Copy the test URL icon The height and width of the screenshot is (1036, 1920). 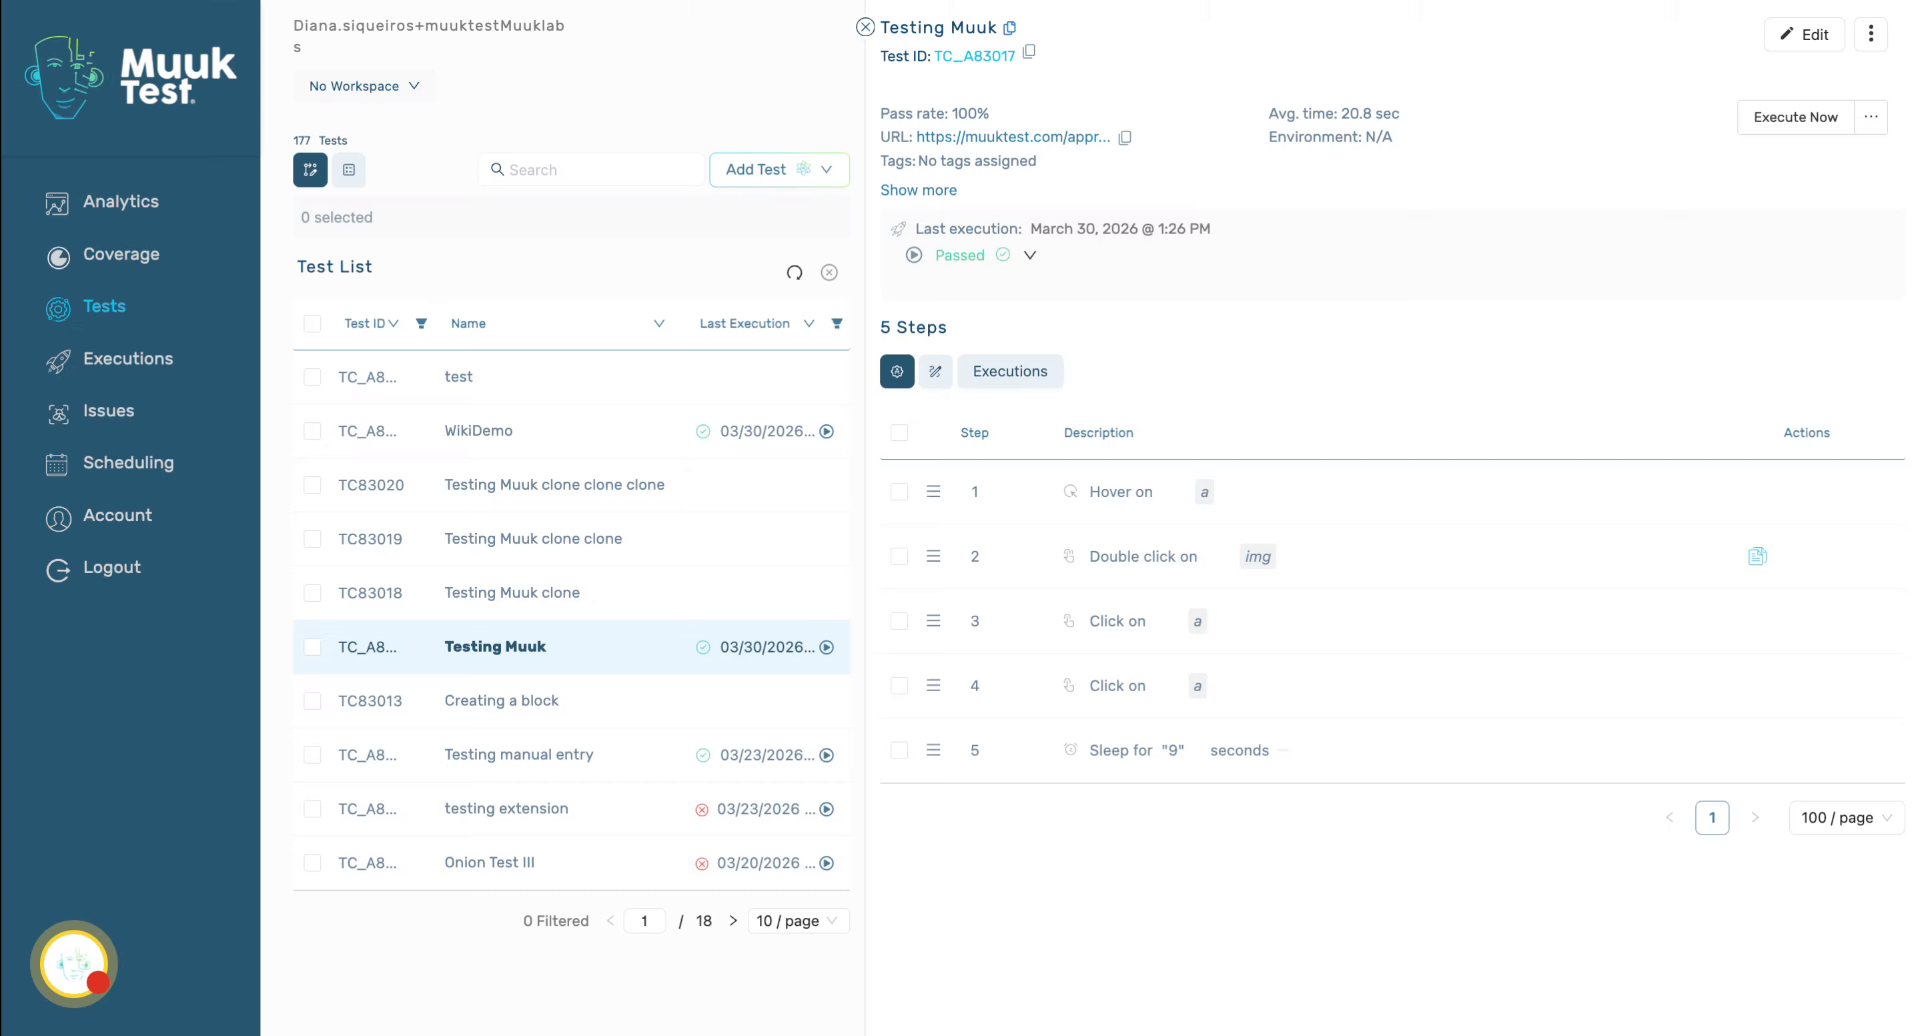[1125, 138]
